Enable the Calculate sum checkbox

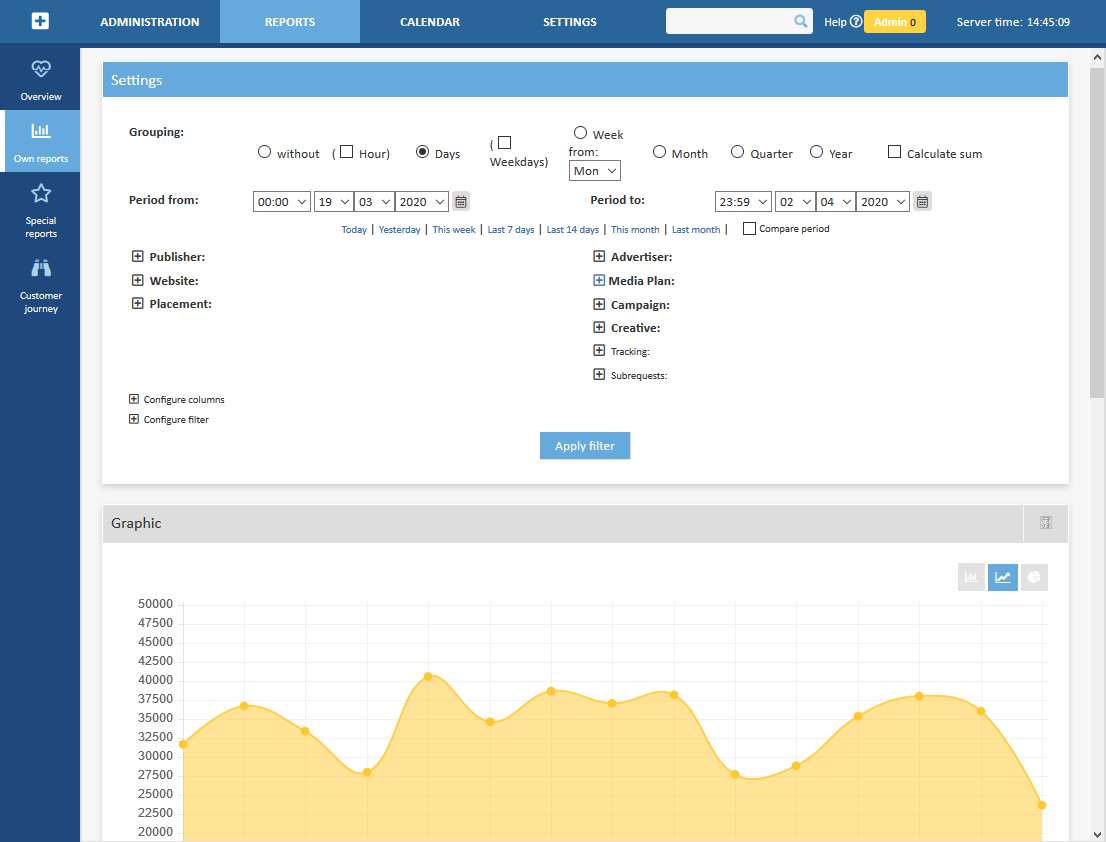[x=895, y=152]
